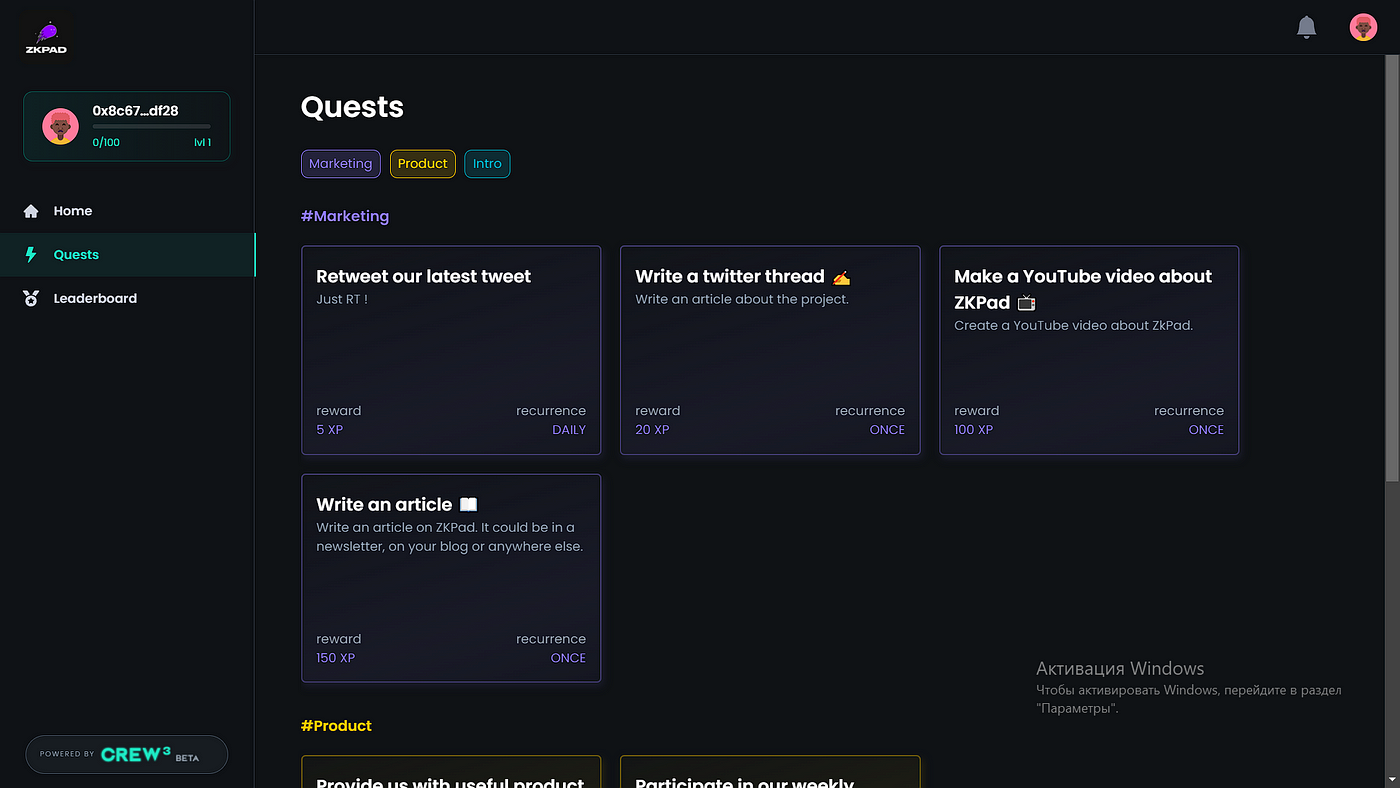The image size is (1400, 788).
Task: Click the TV emoji on YouTube video card
Action: [1026, 302]
